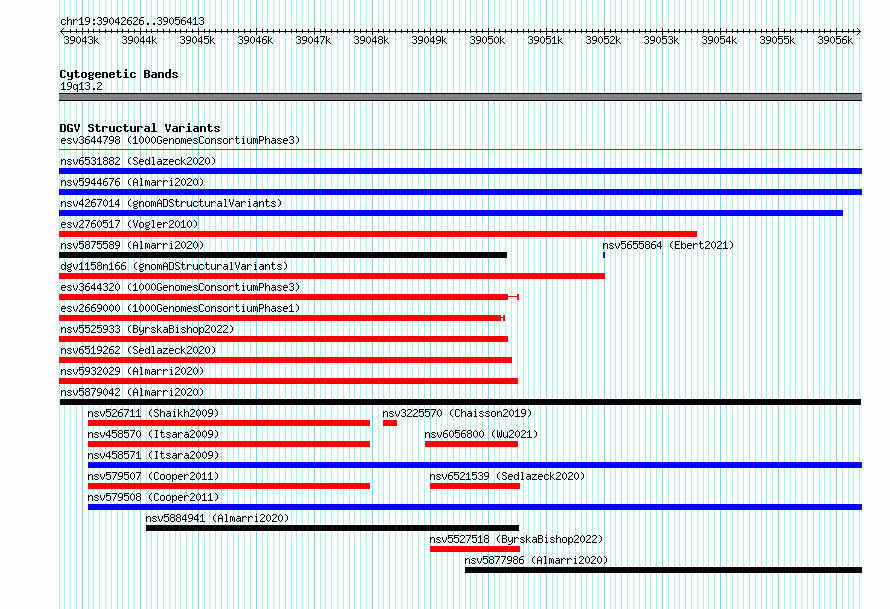Open nsv5527518 (ByrskaBishop2022) variant

tap(516, 539)
